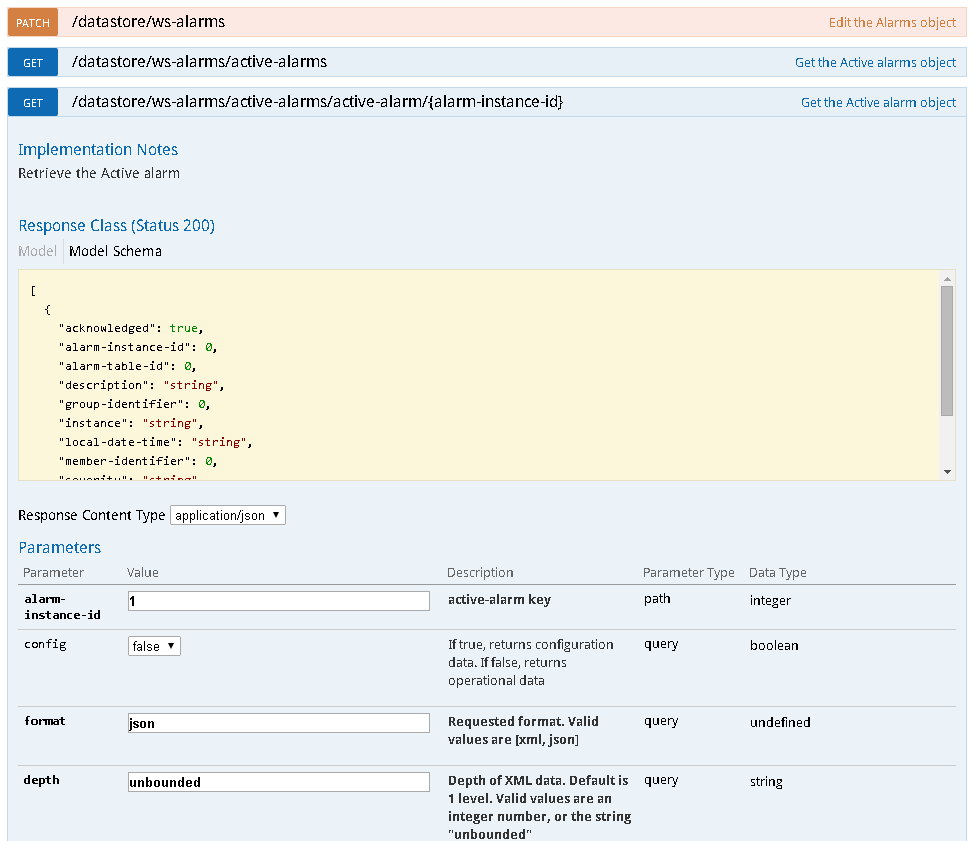Click the 'Edit the Alarms object' link

[x=892, y=22]
